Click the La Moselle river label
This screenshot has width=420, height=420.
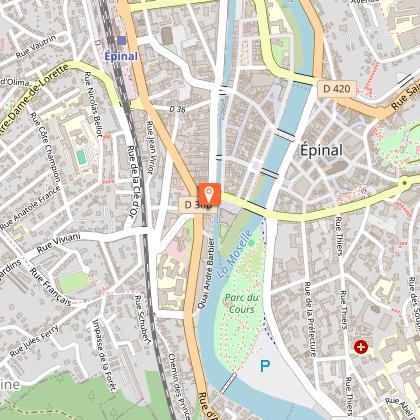point(235,253)
